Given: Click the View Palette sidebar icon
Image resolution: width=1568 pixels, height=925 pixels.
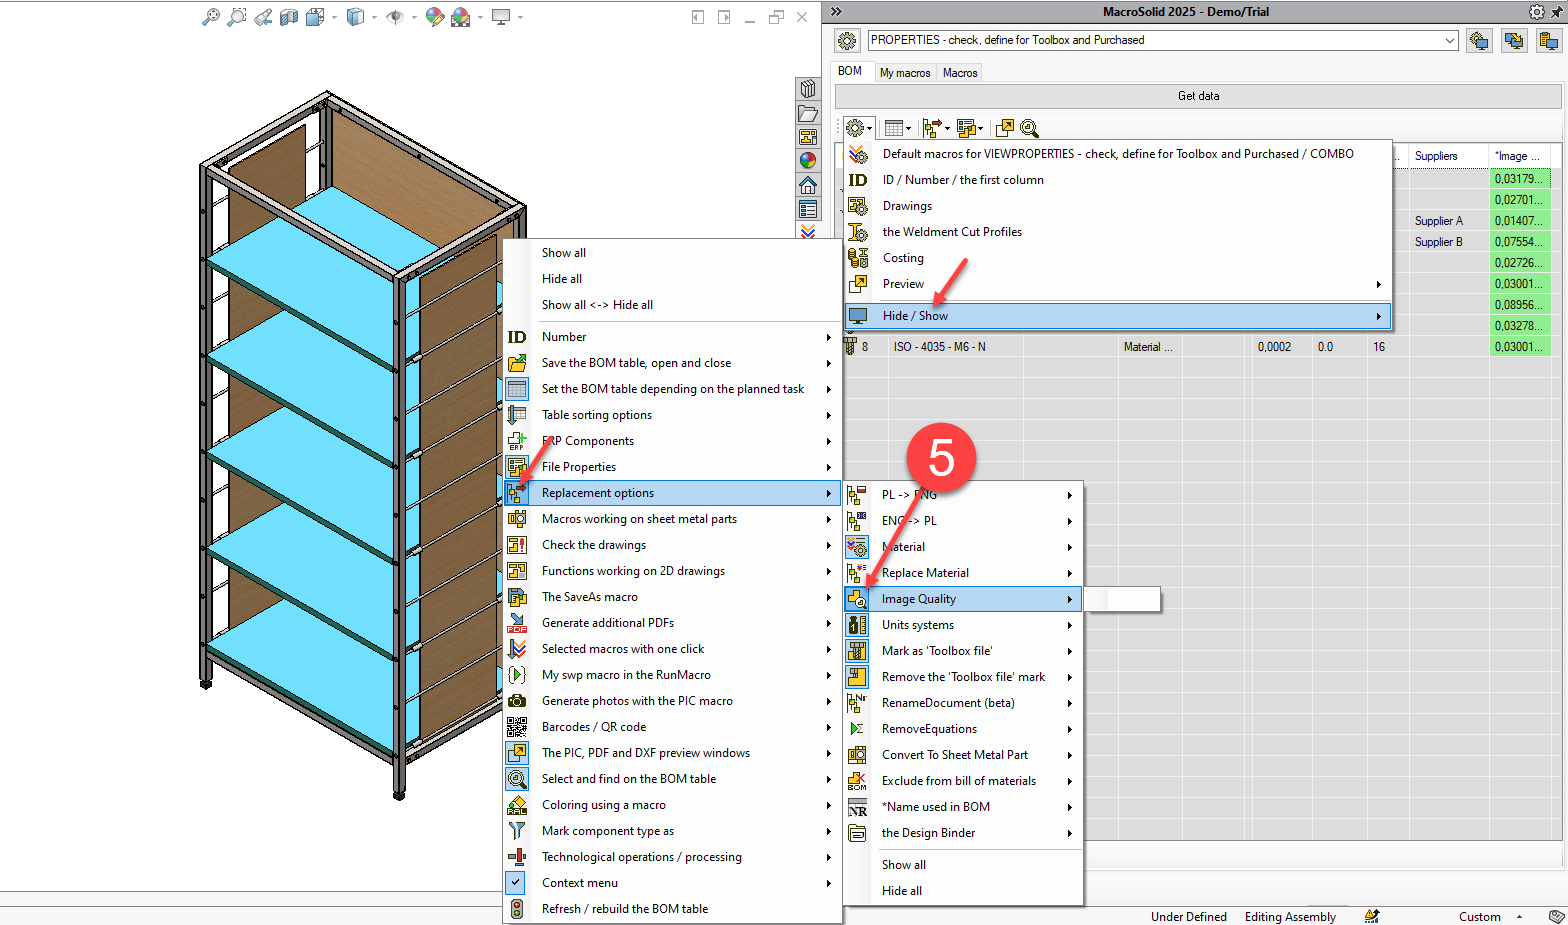Looking at the screenshot, I should [x=808, y=137].
